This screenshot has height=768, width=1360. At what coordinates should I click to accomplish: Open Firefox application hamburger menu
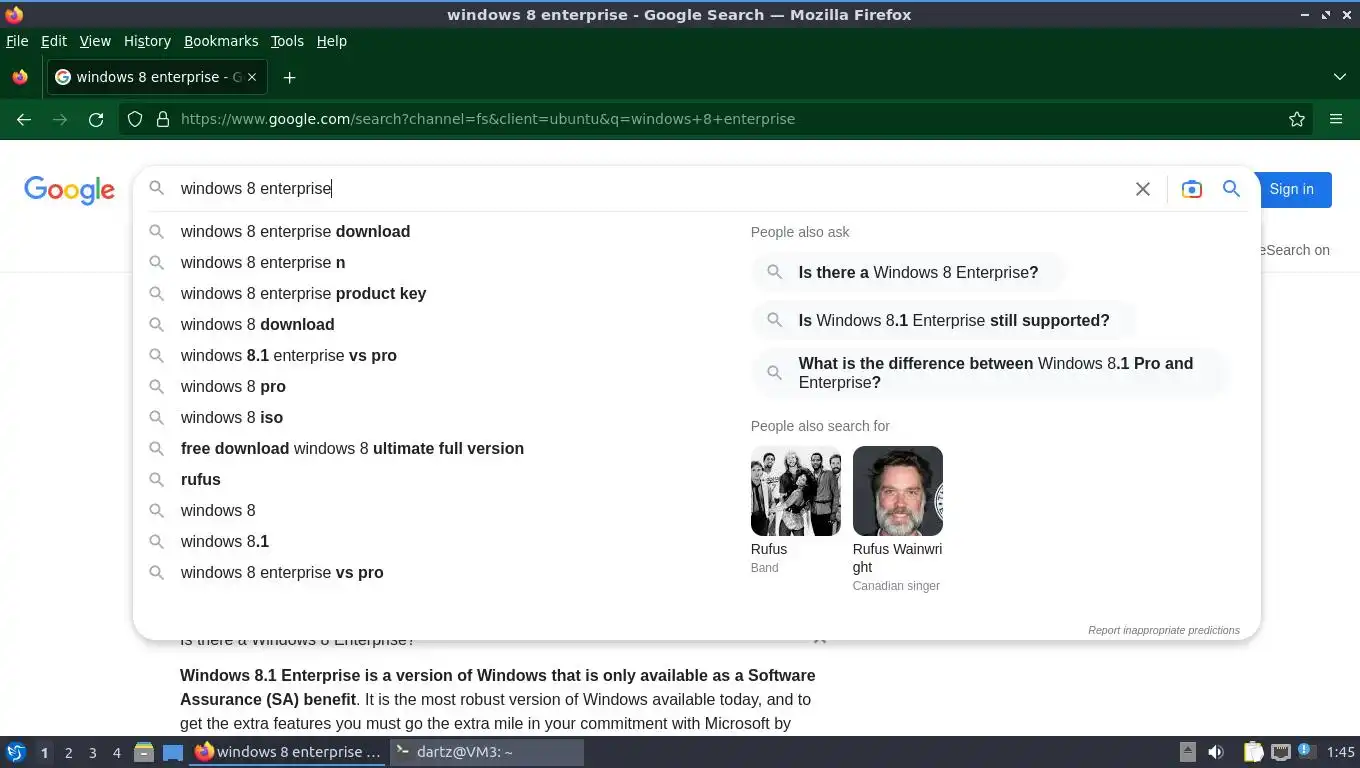click(1336, 119)
